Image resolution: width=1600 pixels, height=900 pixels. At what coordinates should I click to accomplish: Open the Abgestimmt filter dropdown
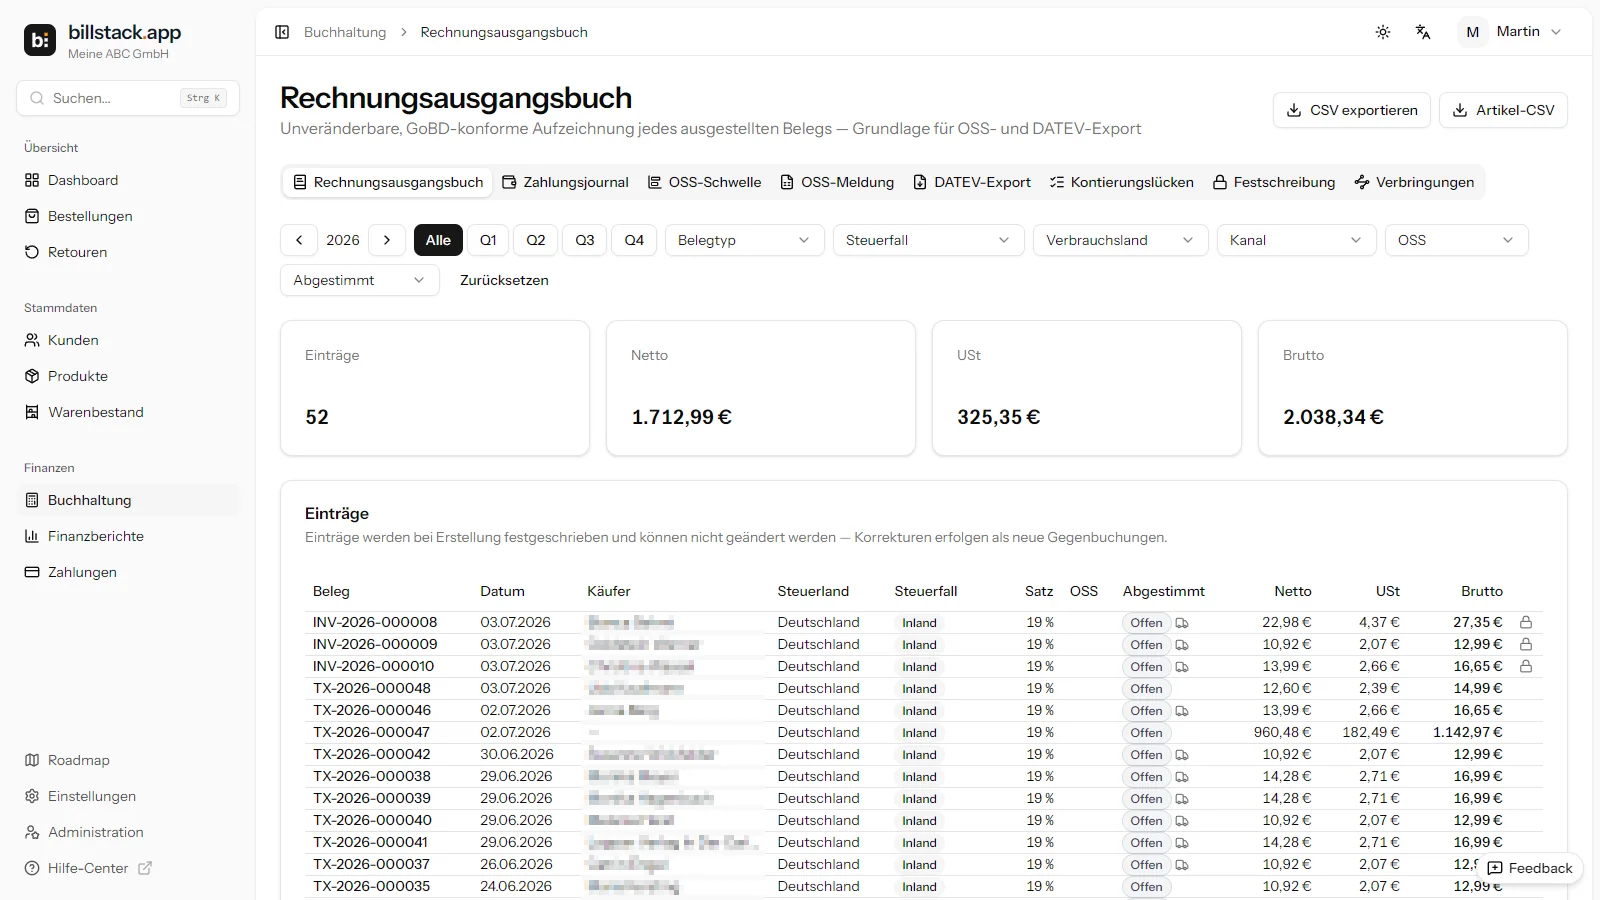[360, 280]
